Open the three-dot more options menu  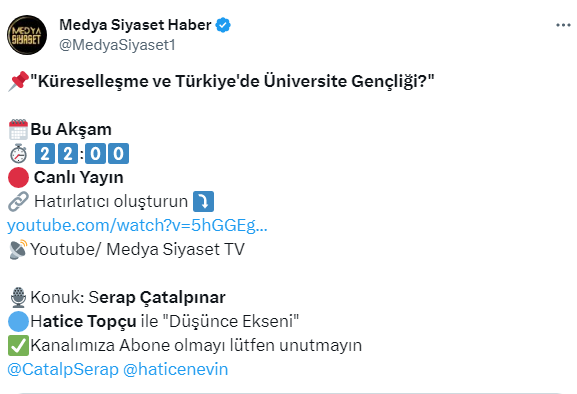coord(563,25)
